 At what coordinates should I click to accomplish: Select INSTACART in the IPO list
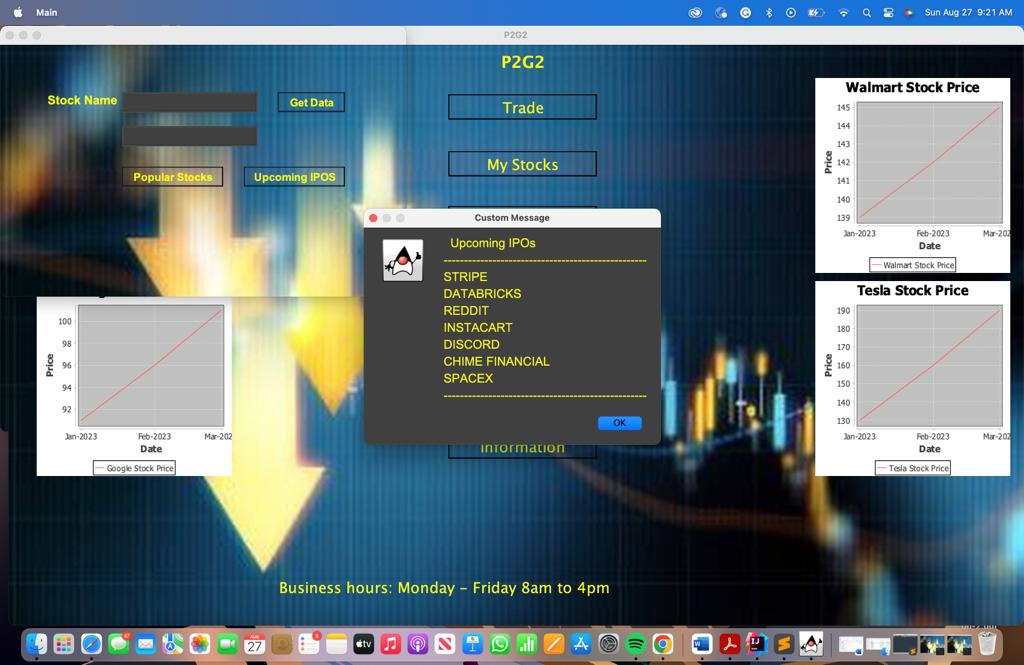click(477, 328)
